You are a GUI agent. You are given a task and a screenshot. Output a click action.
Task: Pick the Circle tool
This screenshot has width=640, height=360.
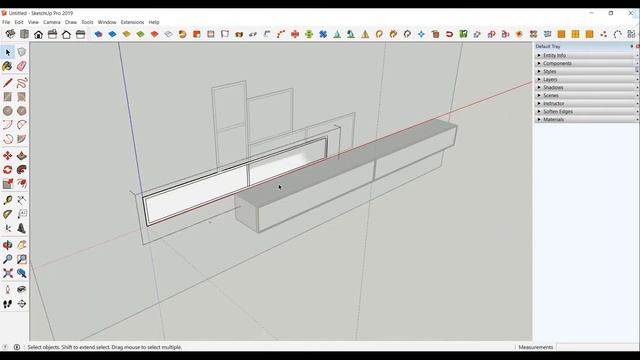point(8,111)
